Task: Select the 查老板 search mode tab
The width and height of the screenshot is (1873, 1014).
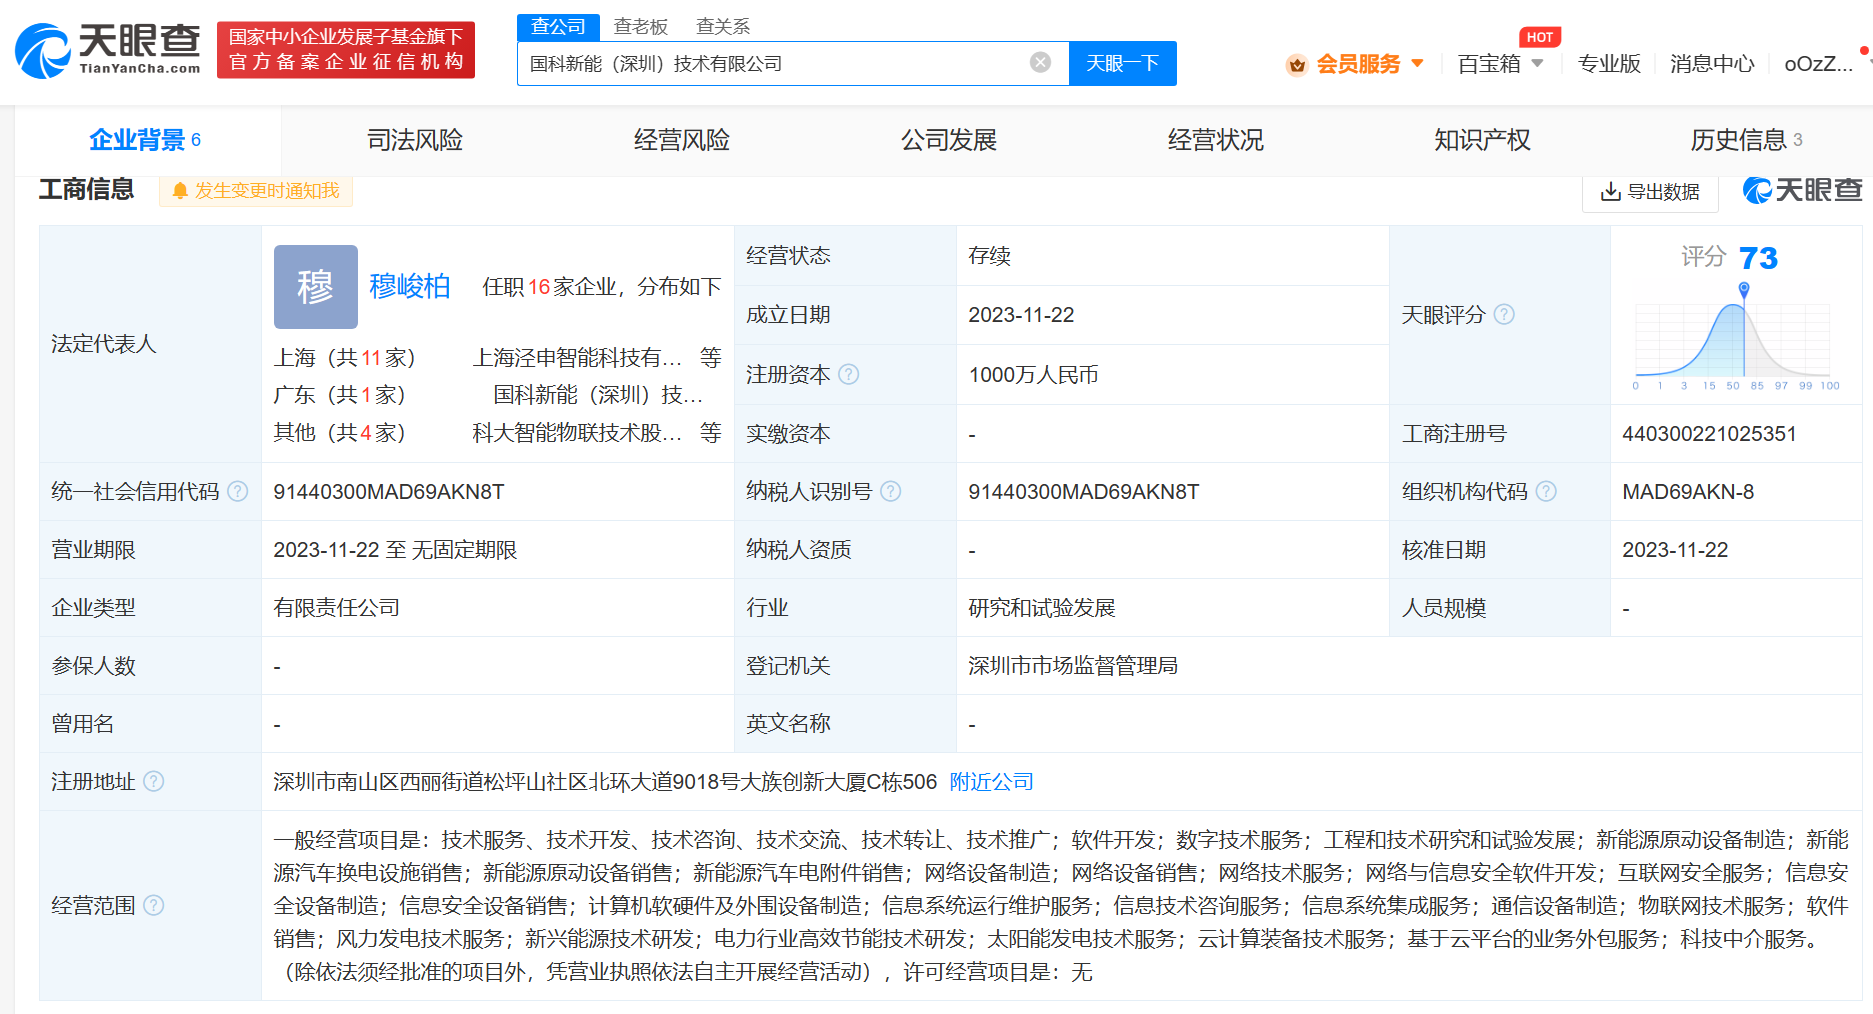Action: (640, 27)
